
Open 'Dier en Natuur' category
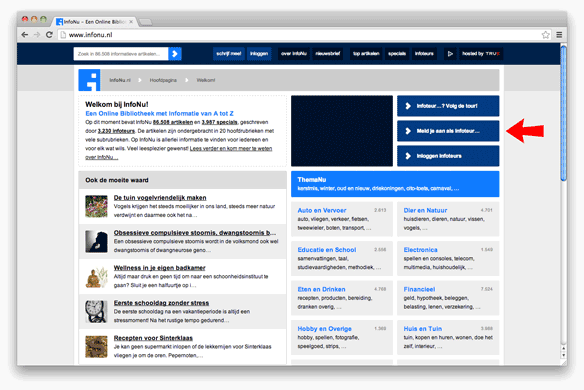(425, 210)
